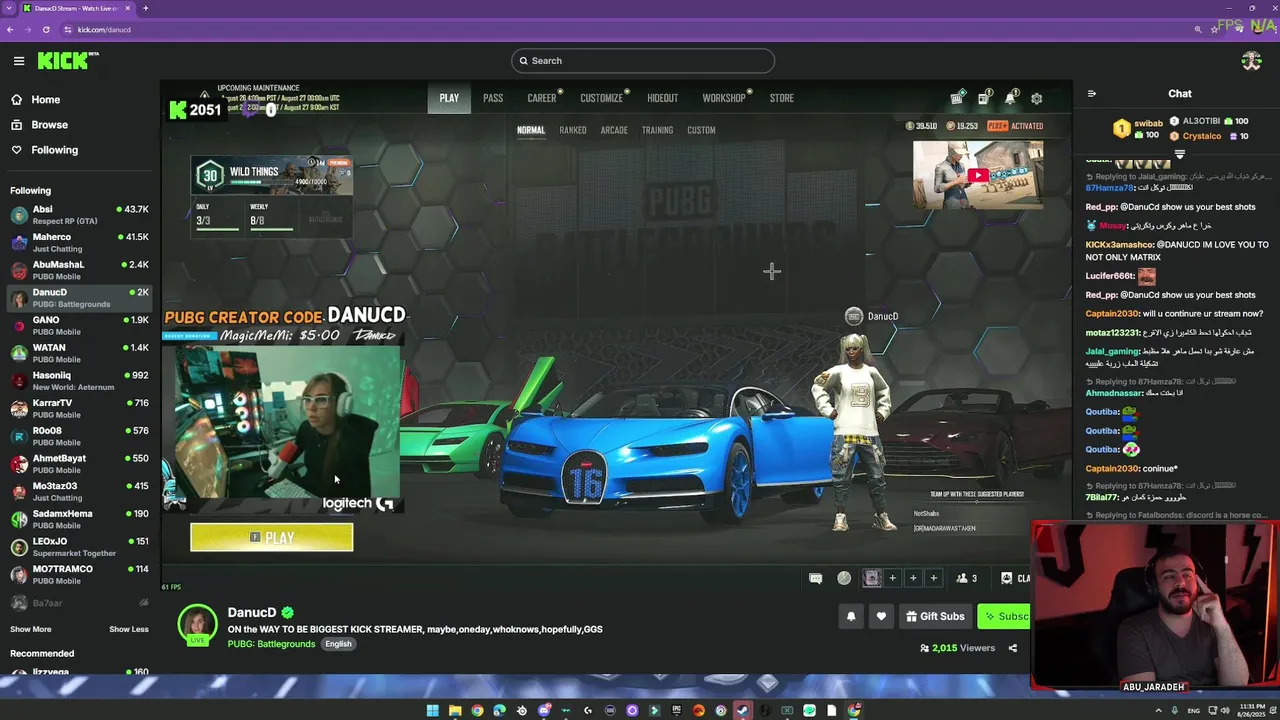The width and height of the screenshot is (1280, 720).
Task: Open Epic Games icon in taskbar
Action: (x=676, y=711)
